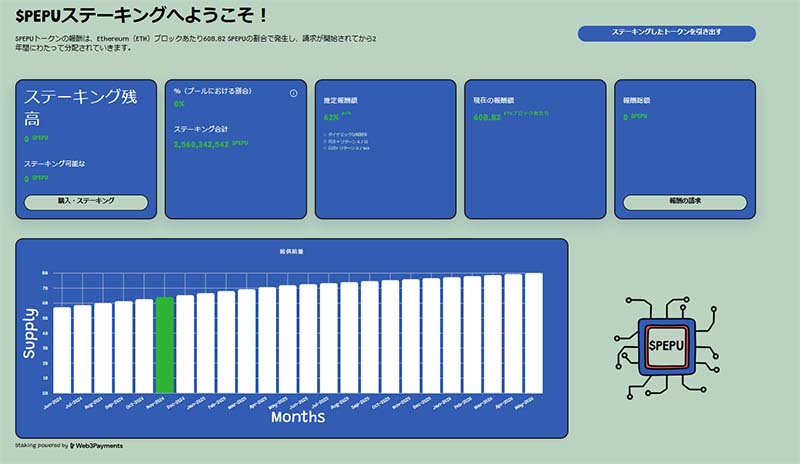
Task: Click the Dec-2024 supply bar
Action: coord(185,344)
